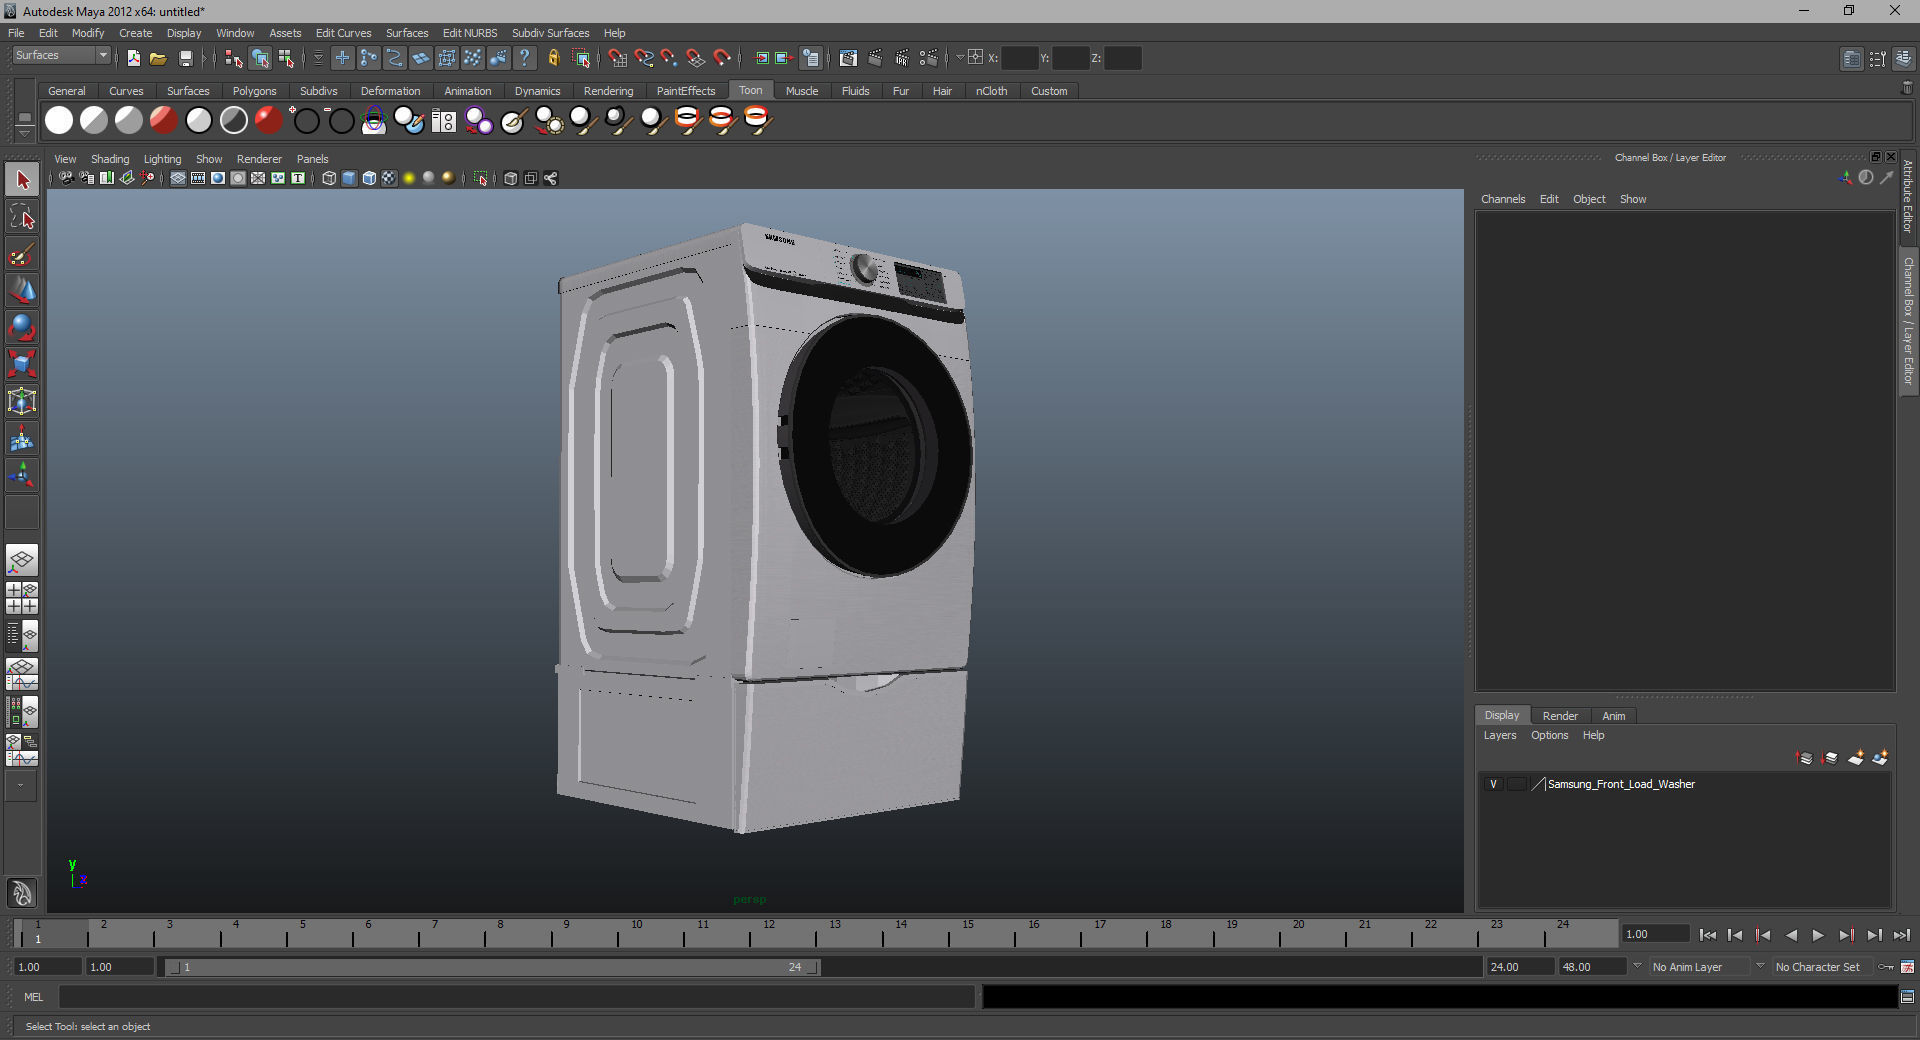Viewport: 1920px width, 1040px height.
Task: Select the Universal Manipulator tool
Action: pos(22,401)
